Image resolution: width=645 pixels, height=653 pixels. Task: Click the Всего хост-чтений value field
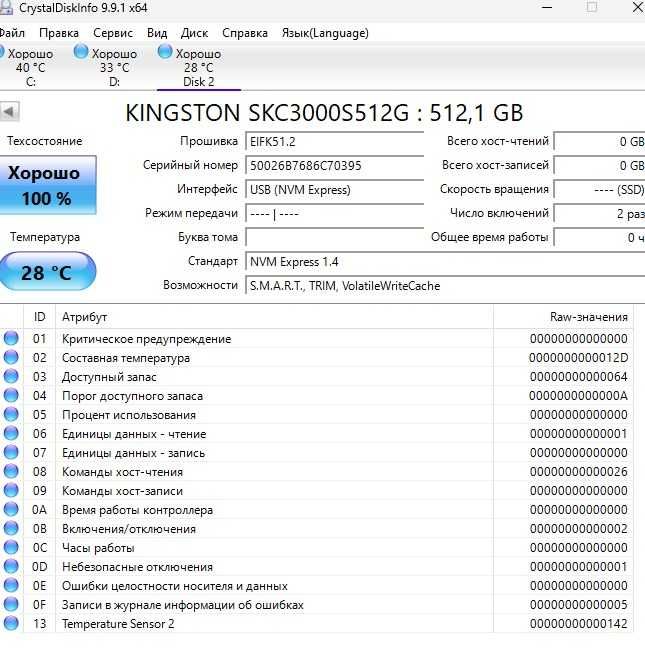point(600,142)
